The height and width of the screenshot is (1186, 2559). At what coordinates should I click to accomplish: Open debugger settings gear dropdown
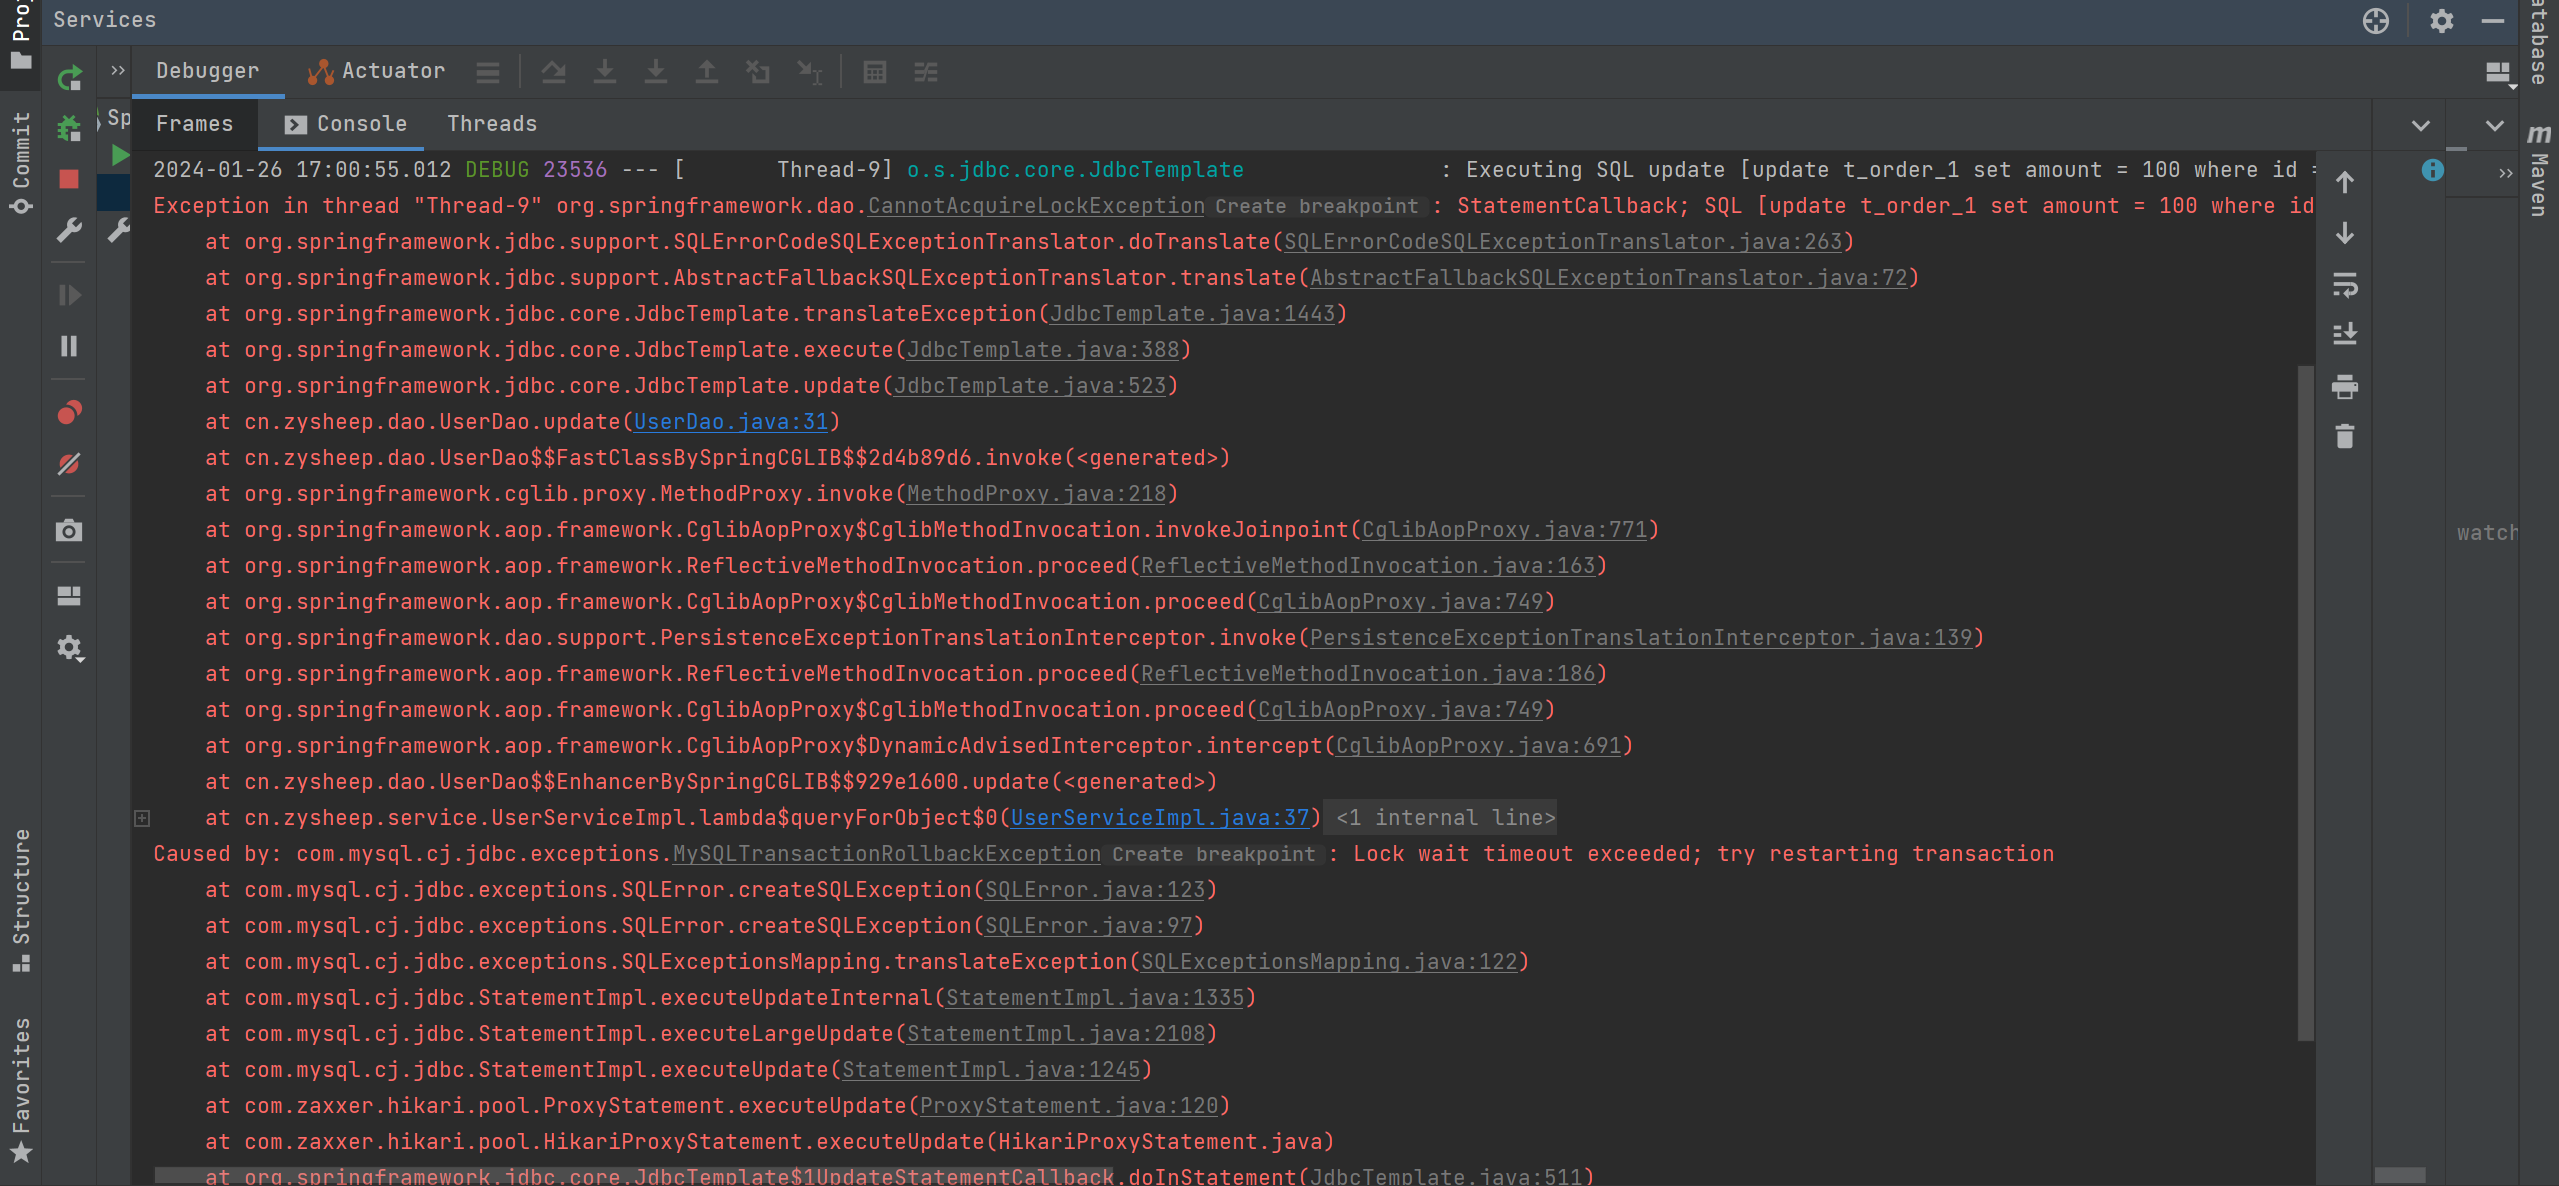coord(70,648)
